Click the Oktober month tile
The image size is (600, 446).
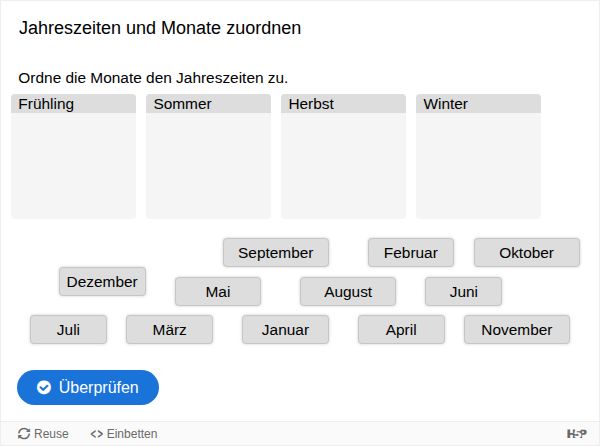point(526,253)
